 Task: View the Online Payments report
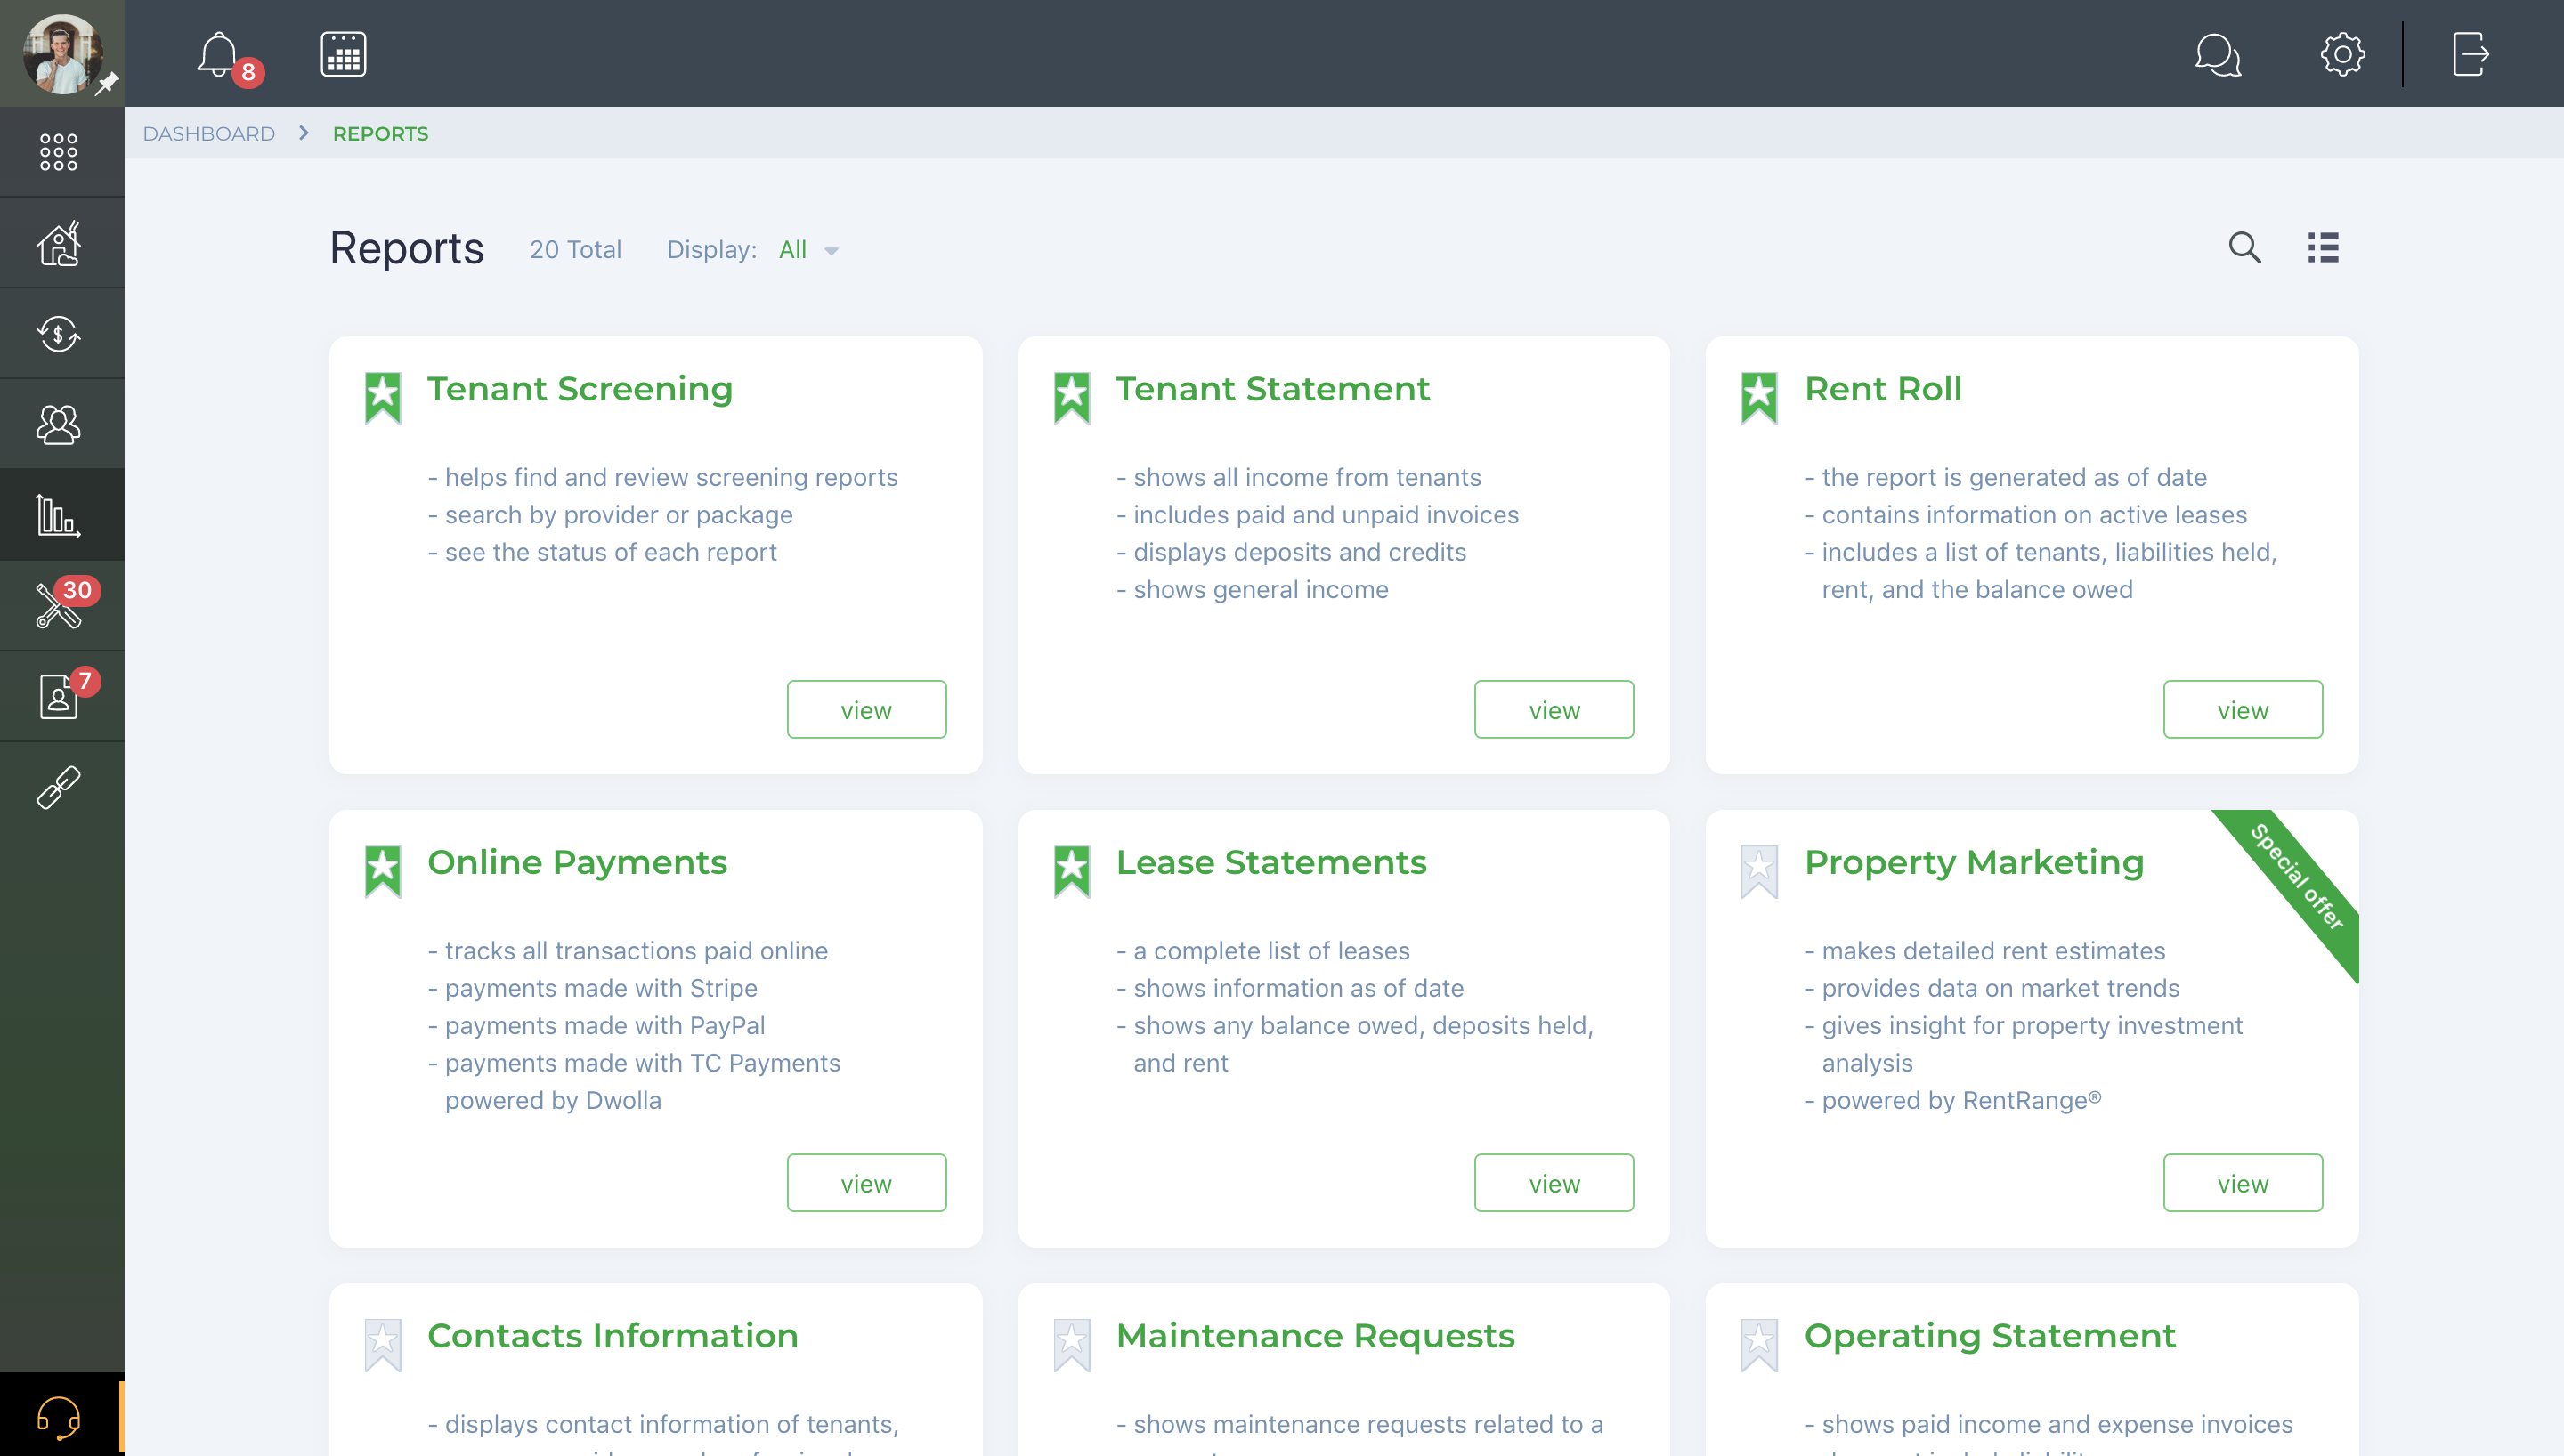coord(866,1183)
